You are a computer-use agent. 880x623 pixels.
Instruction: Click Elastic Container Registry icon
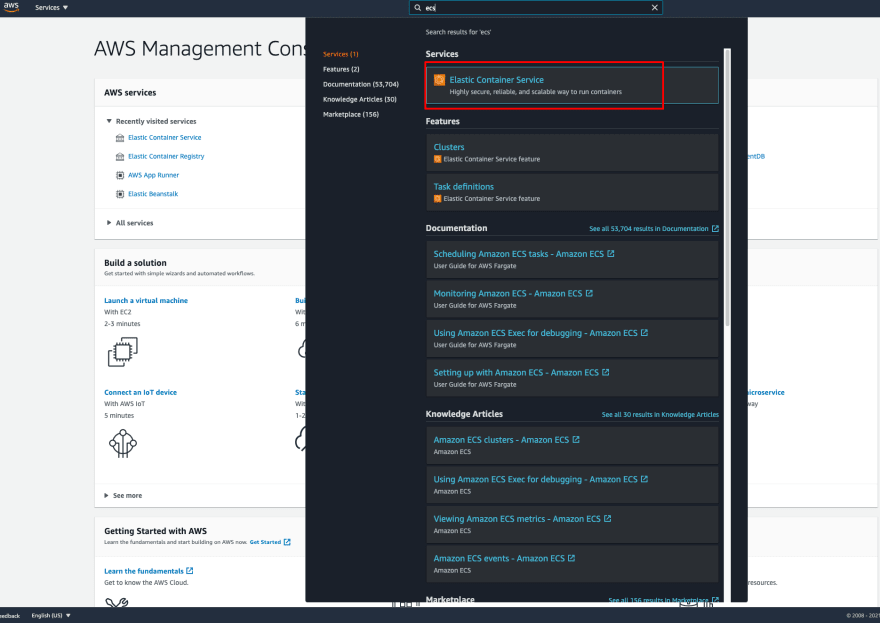[x=120, y=157]
